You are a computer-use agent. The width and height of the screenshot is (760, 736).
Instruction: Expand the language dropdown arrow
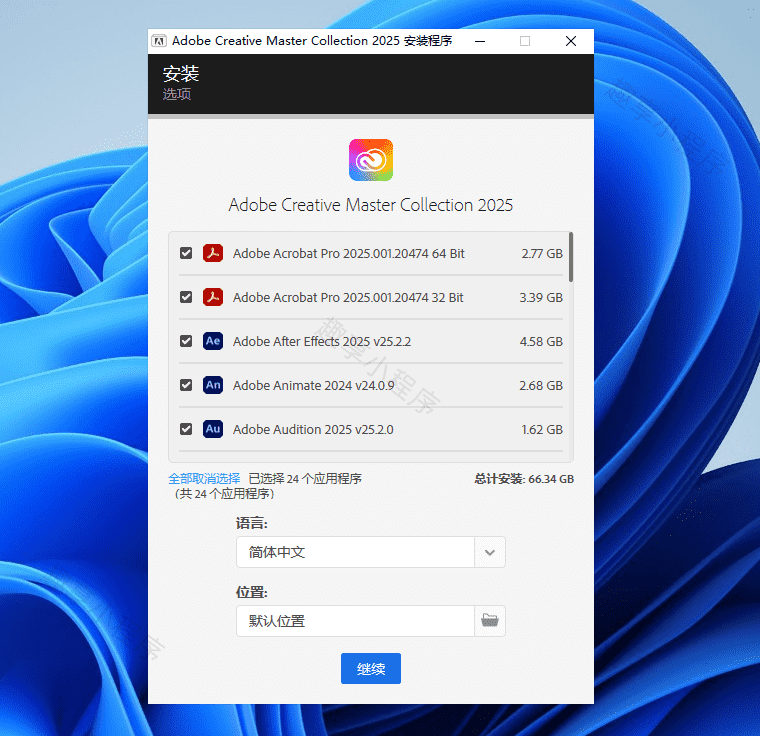490,552
